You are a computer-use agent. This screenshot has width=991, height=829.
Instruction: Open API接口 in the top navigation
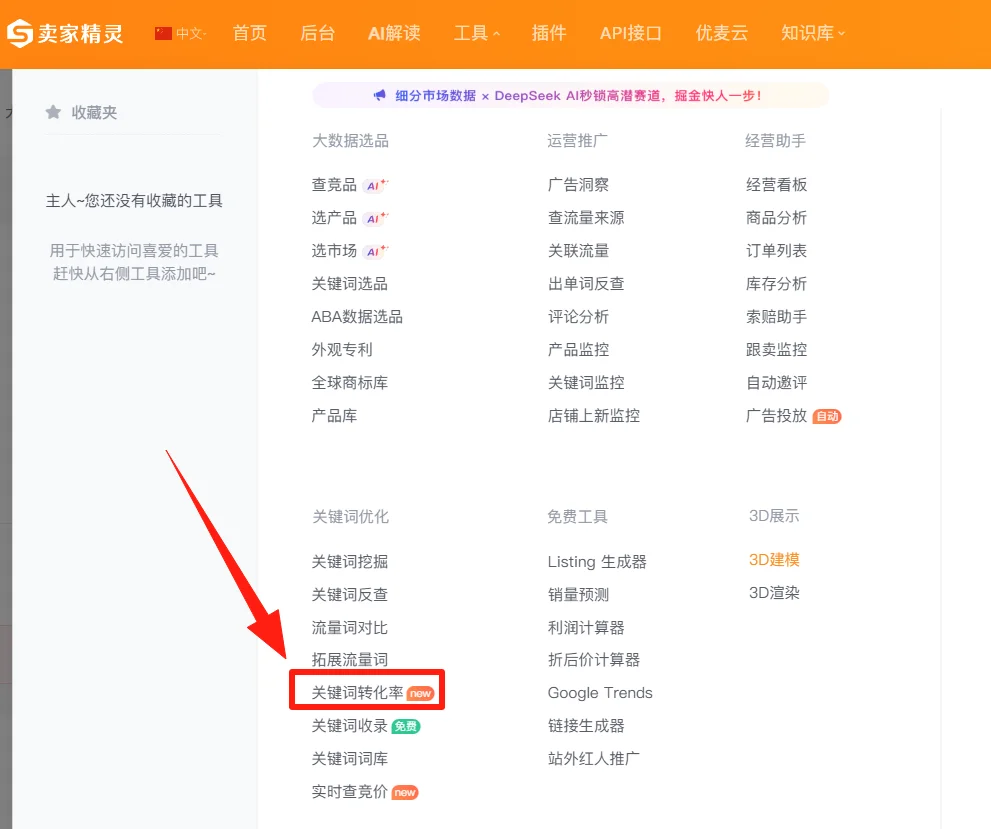[x=631, y=33]
